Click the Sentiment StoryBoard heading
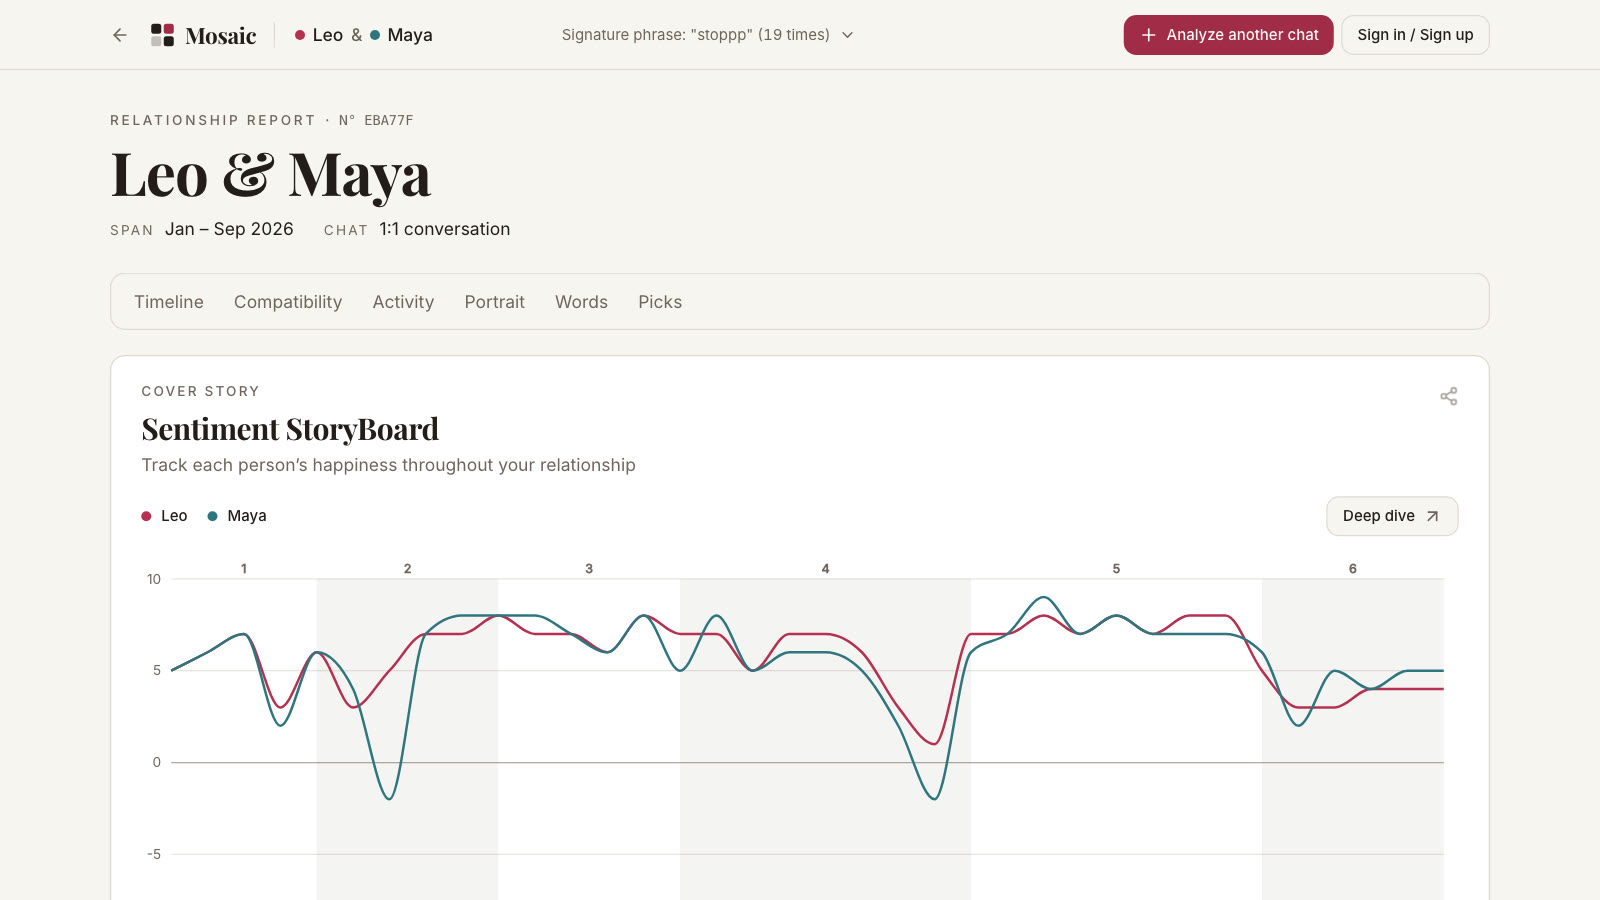Viewport: 1600px width, 900px height. tap(290, 429)
